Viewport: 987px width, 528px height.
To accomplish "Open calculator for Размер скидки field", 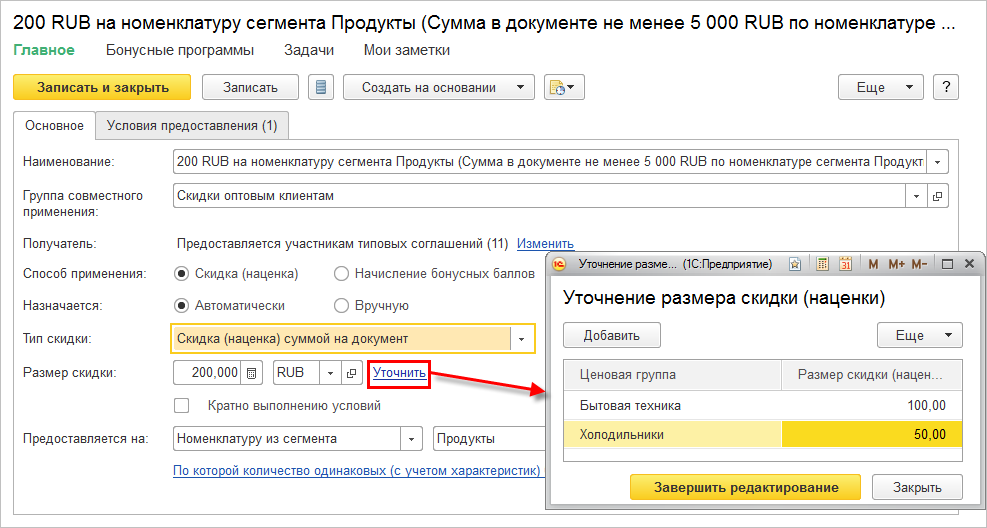I will pos(252,373).
